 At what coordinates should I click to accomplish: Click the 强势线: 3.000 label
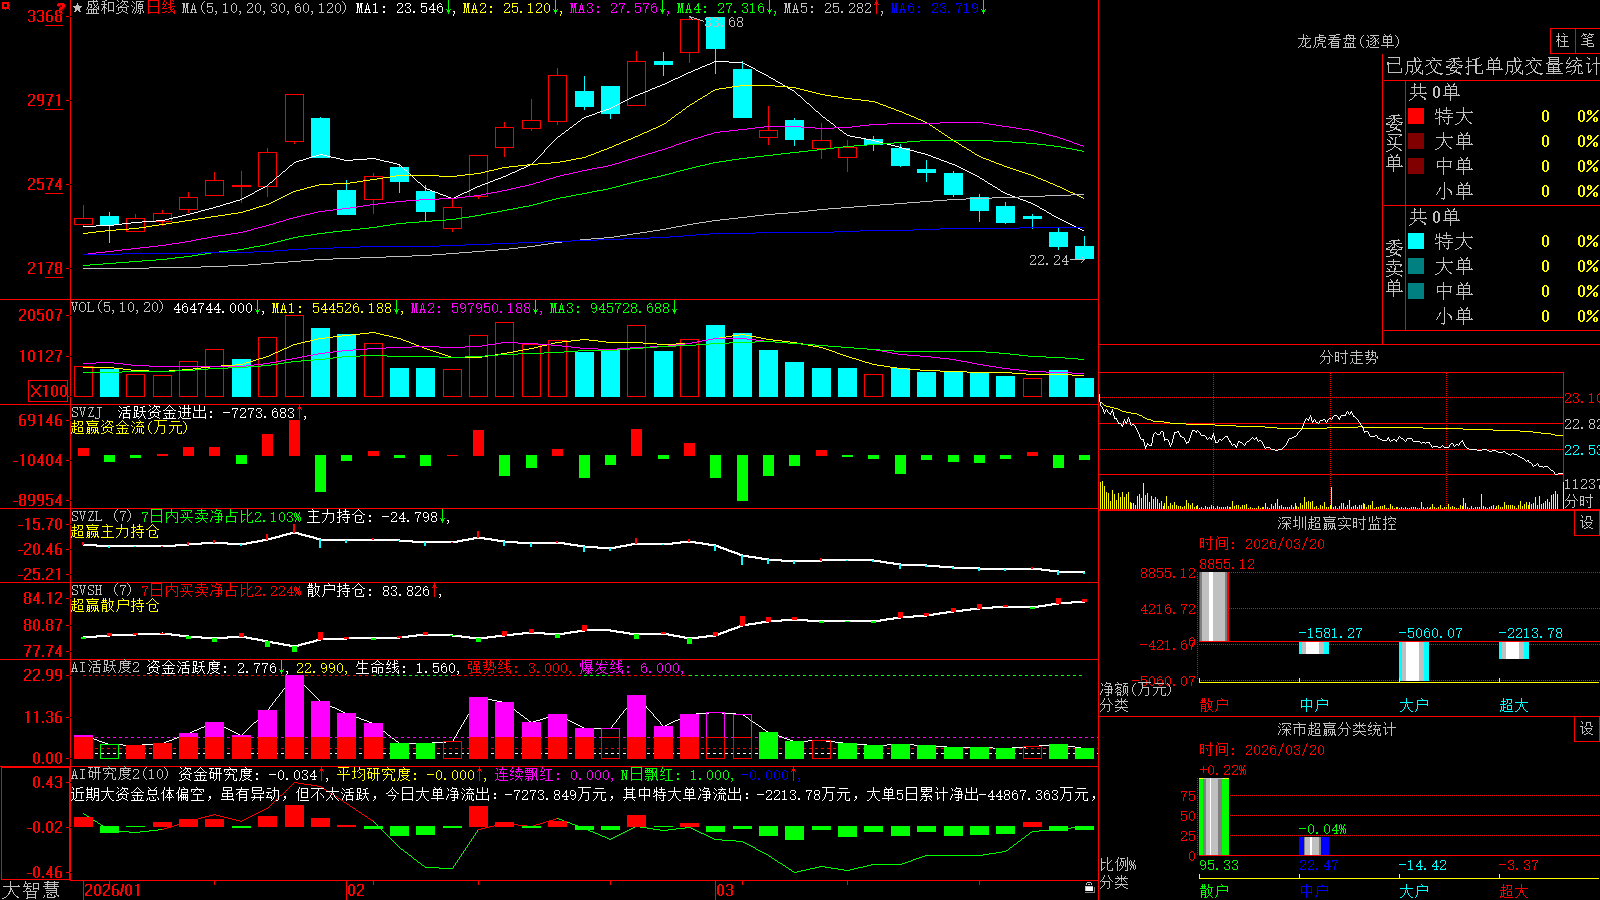click(x=518, y=668)
